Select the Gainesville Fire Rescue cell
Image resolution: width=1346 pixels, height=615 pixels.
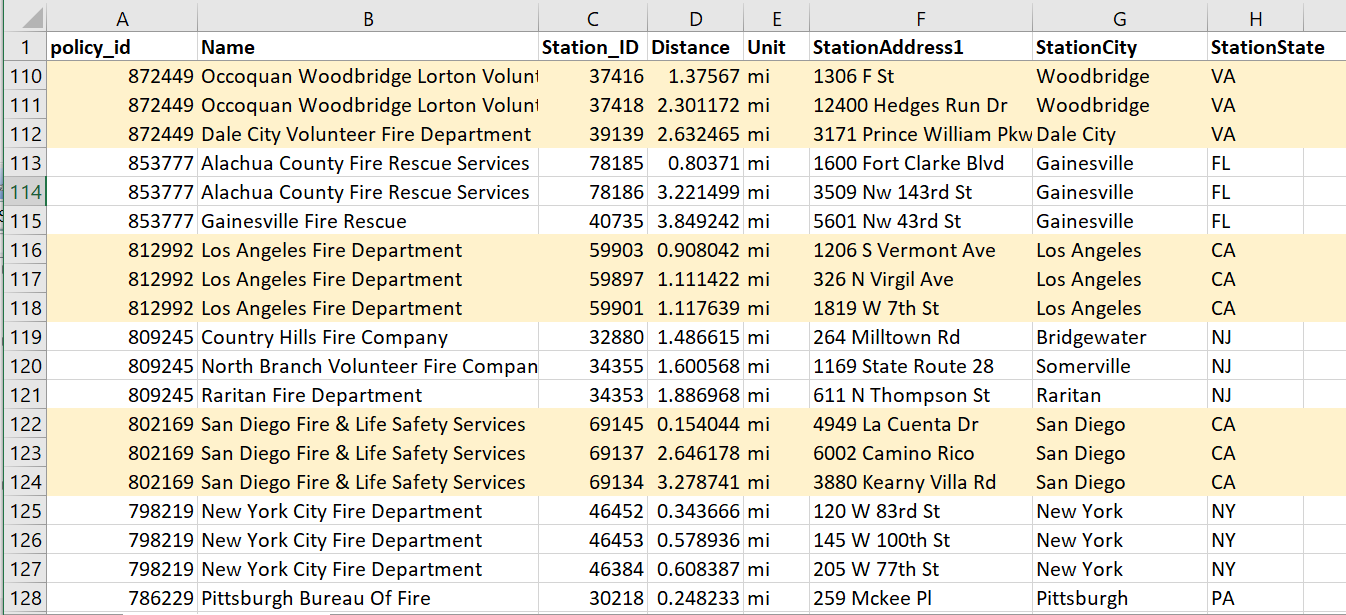point(368,221)
